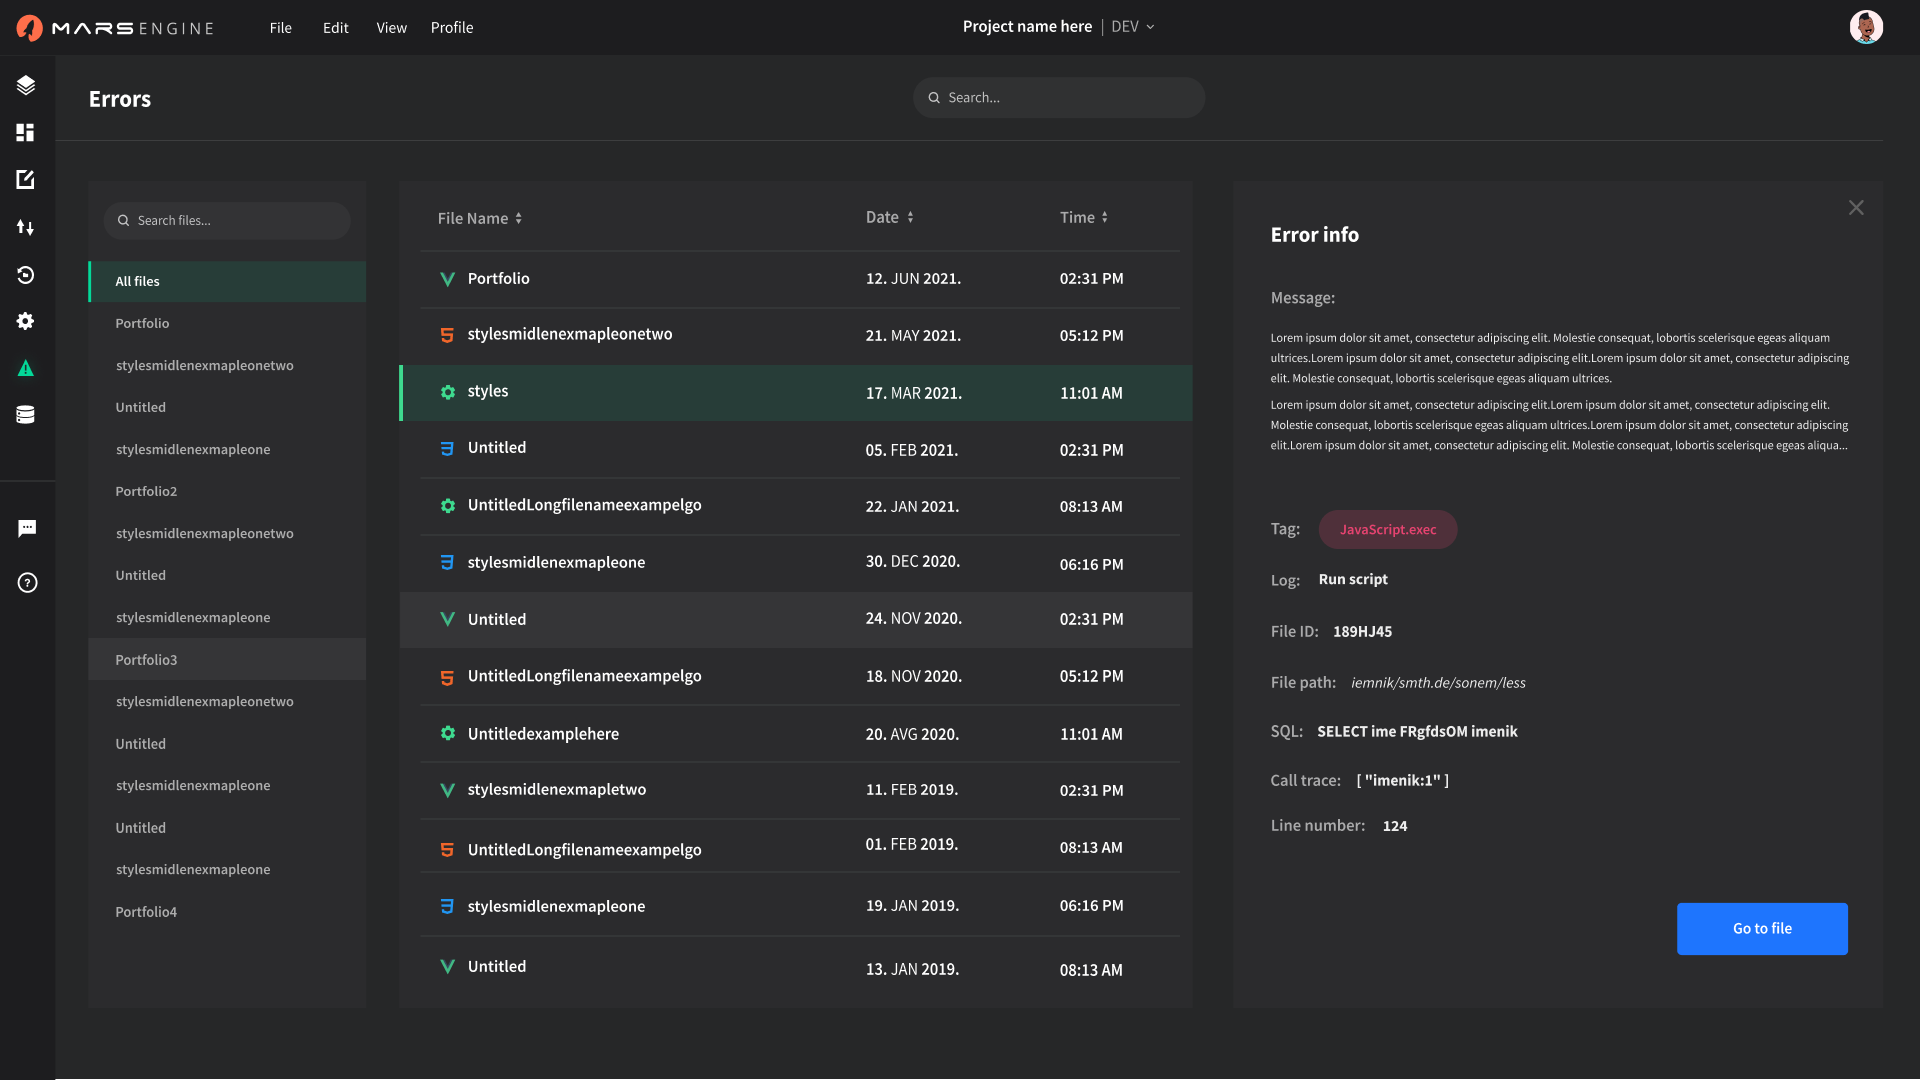Click the up/down arrows transfer icon in the sidebar
The width and height of the screenshot is (1920, 1080).
pyautogui.click(x=26, y=227)
